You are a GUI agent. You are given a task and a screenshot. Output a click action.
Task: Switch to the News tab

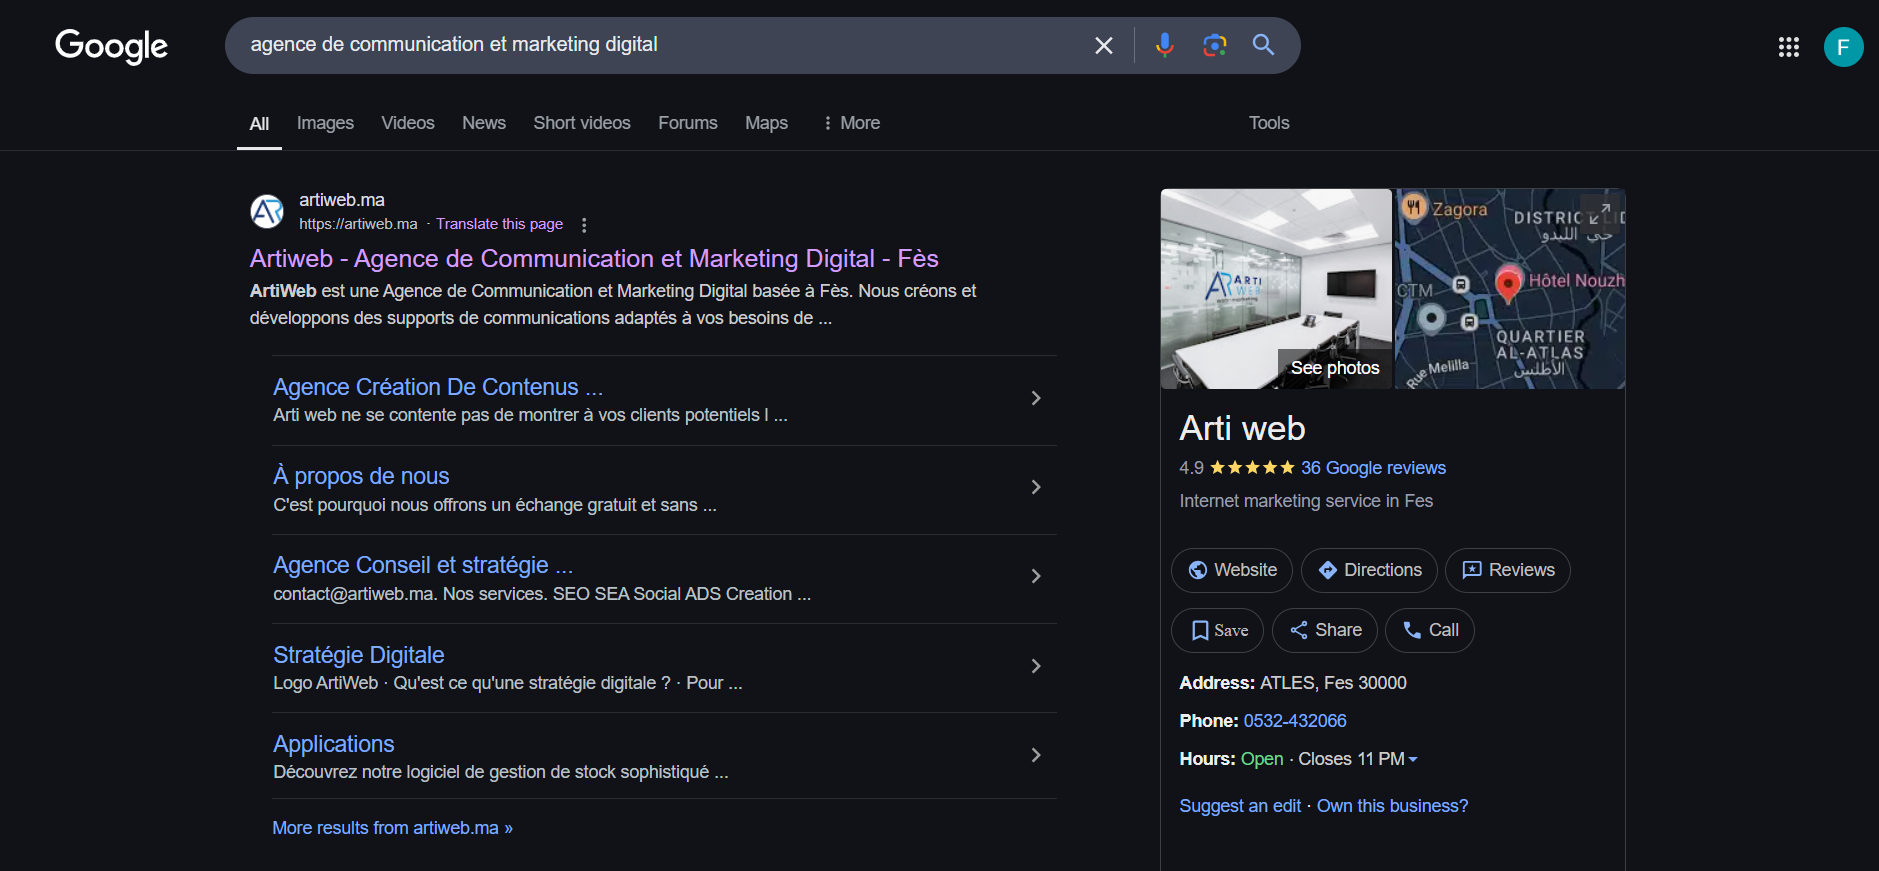pyautogui.click(x=484, y=123)
